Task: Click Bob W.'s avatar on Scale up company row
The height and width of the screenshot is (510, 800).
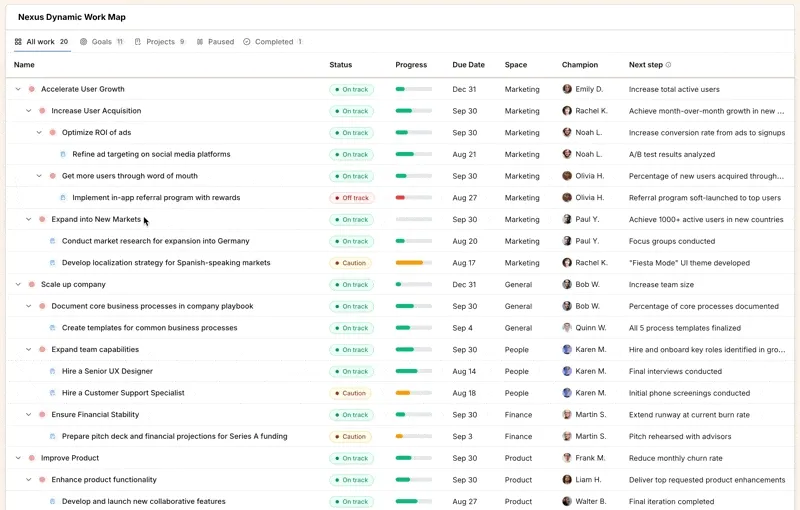Action: [567, 285]
